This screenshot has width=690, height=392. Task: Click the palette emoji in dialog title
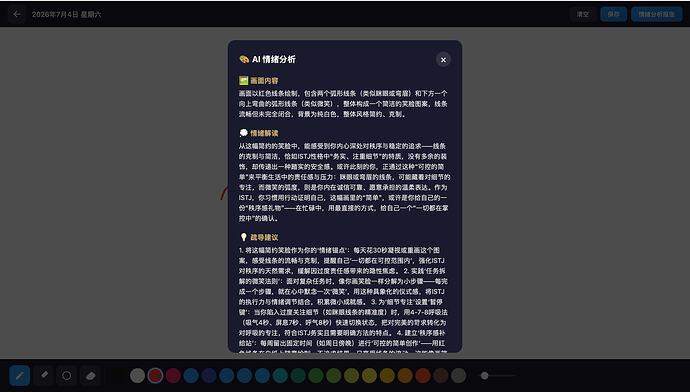pyautogui.click(x=244, y=59)
